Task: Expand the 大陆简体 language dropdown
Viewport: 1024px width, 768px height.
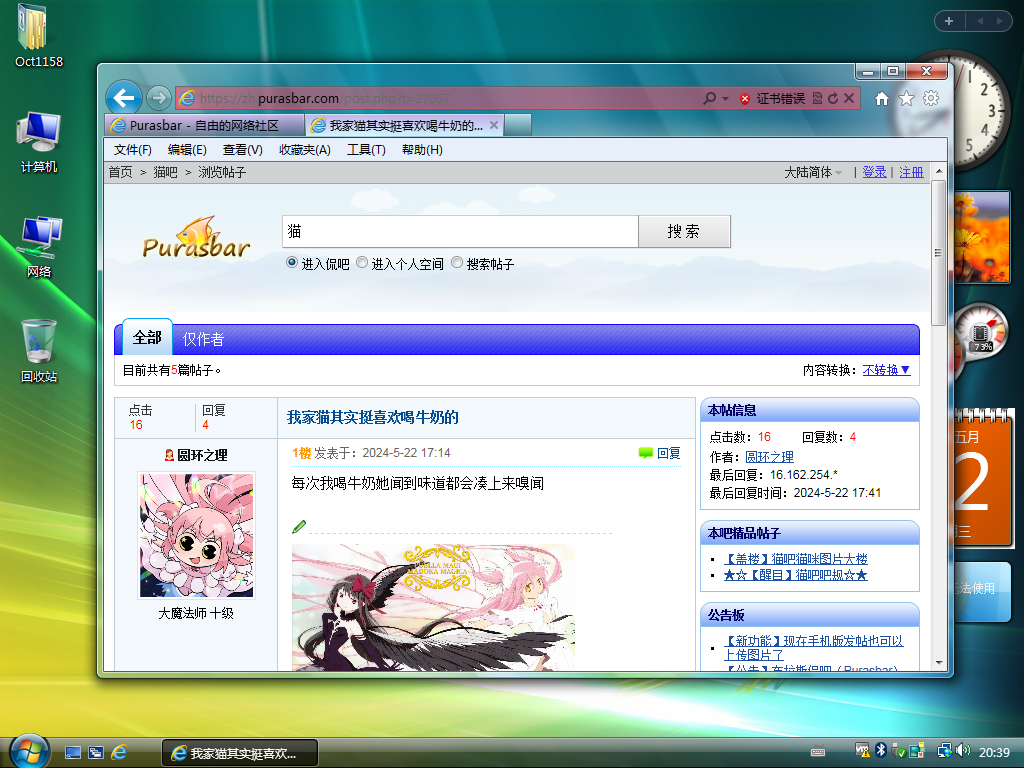Action: click(813, 172)
